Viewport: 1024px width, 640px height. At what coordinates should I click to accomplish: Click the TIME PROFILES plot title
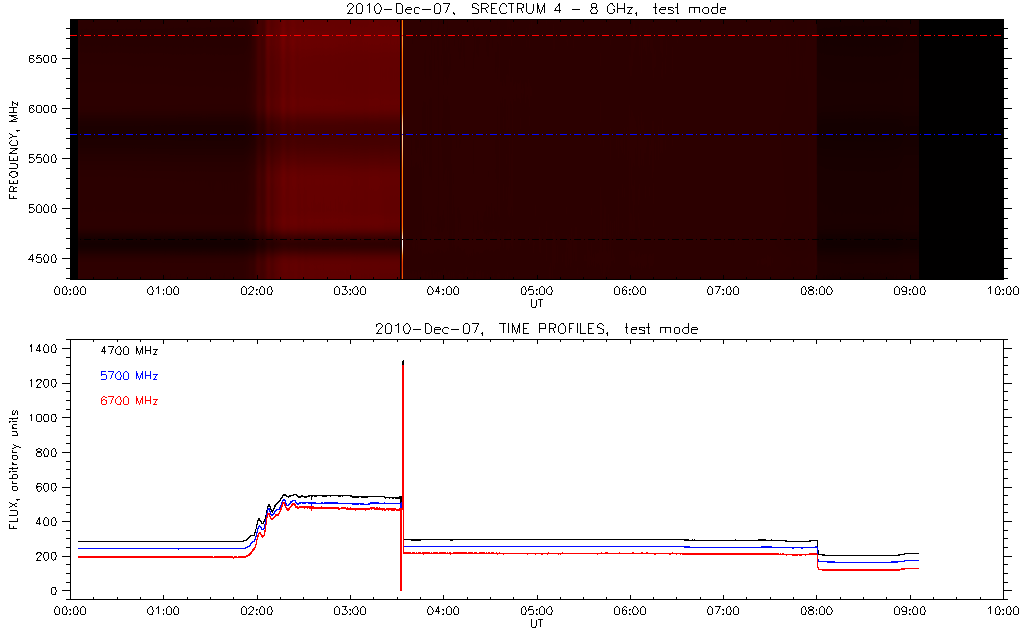tap(536, 329)
